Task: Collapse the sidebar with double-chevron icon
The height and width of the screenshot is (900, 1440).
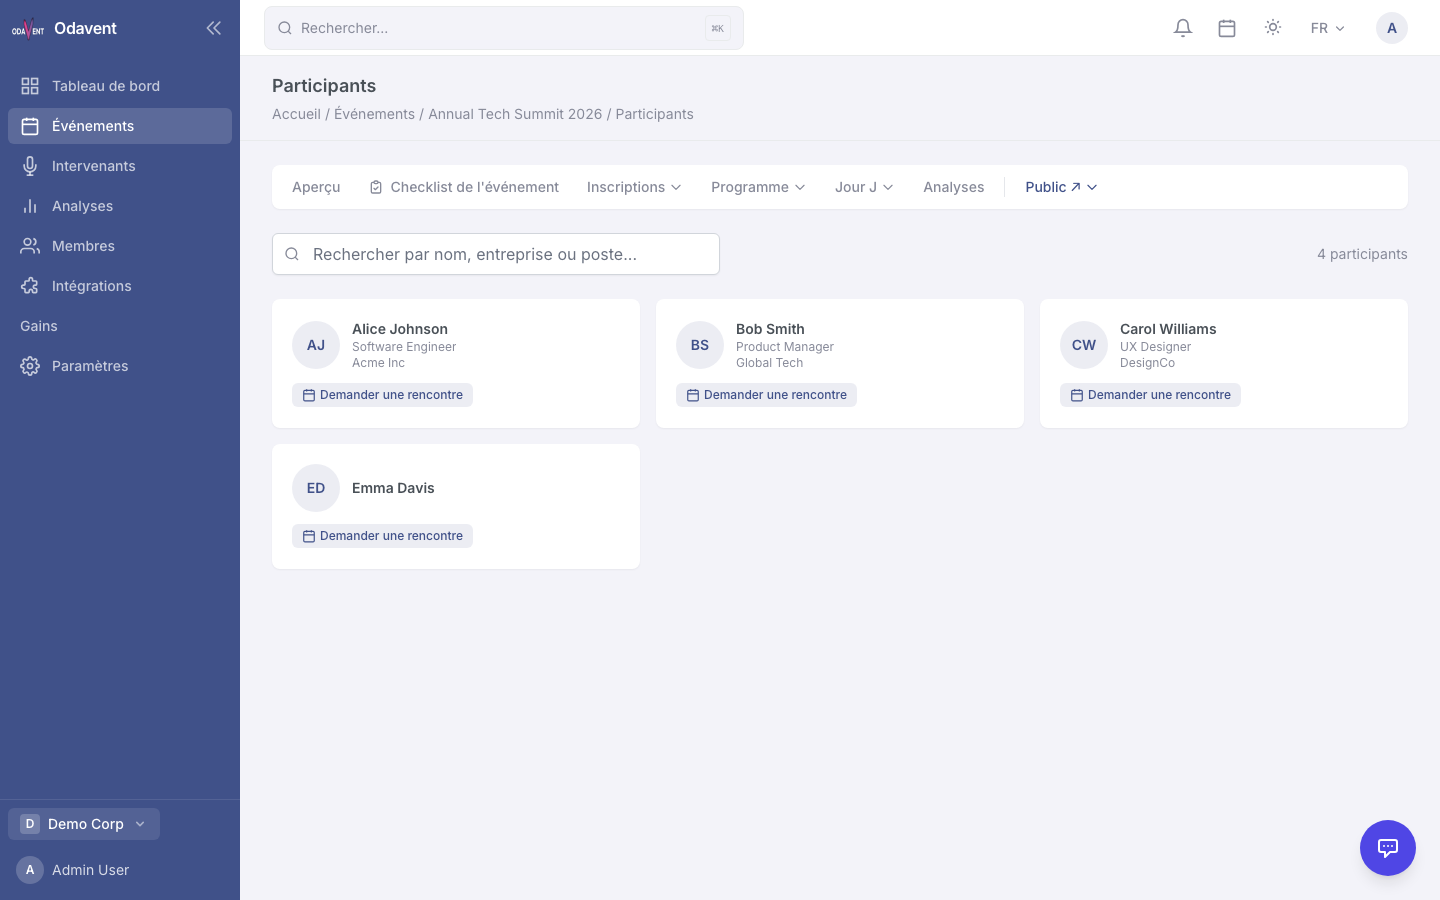Action: click(x=213, y=28)
